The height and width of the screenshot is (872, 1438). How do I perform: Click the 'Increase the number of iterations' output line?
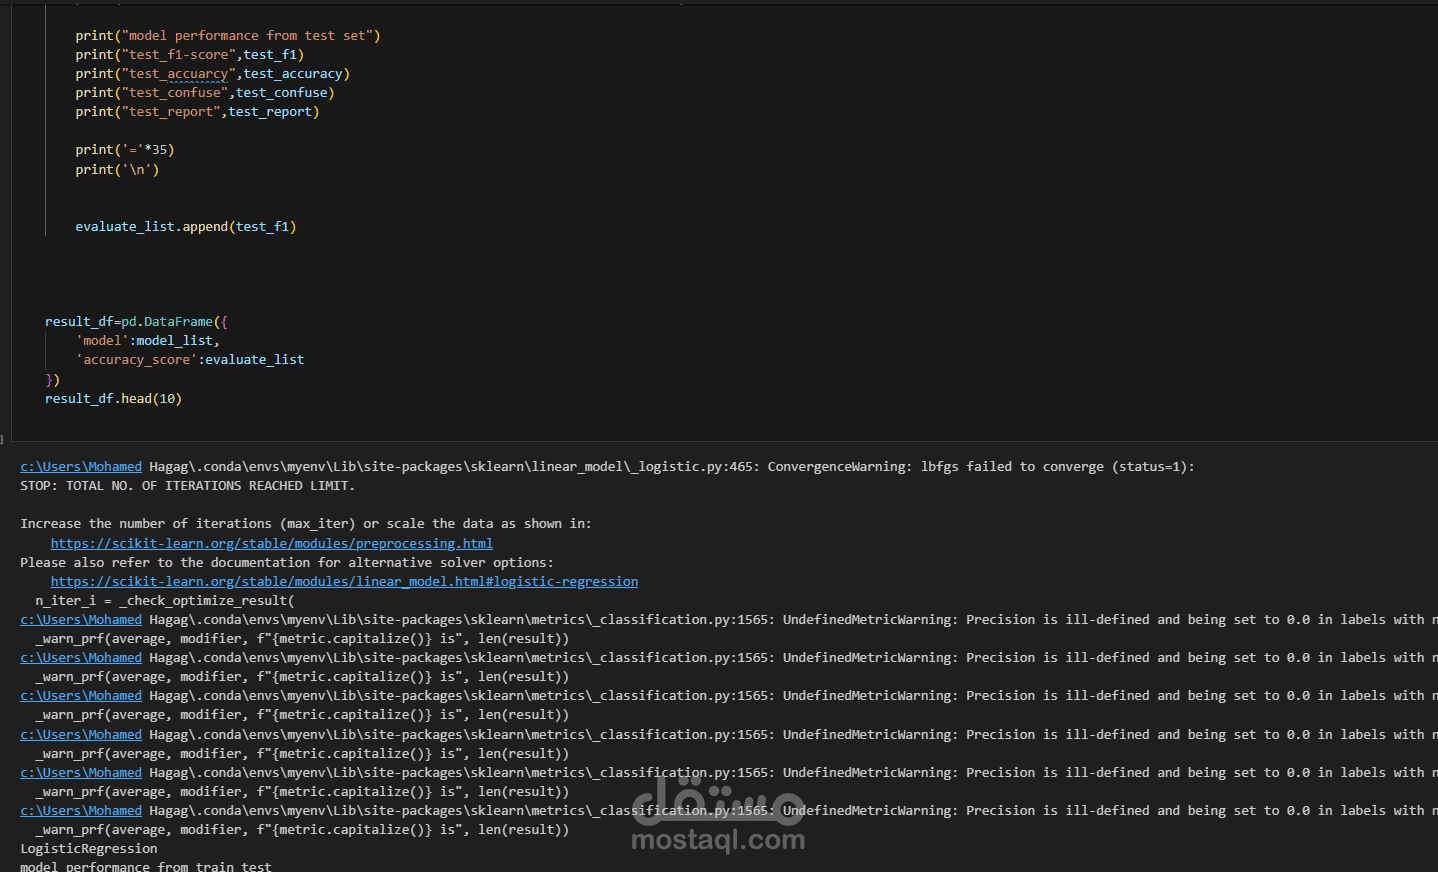[306, 523]
